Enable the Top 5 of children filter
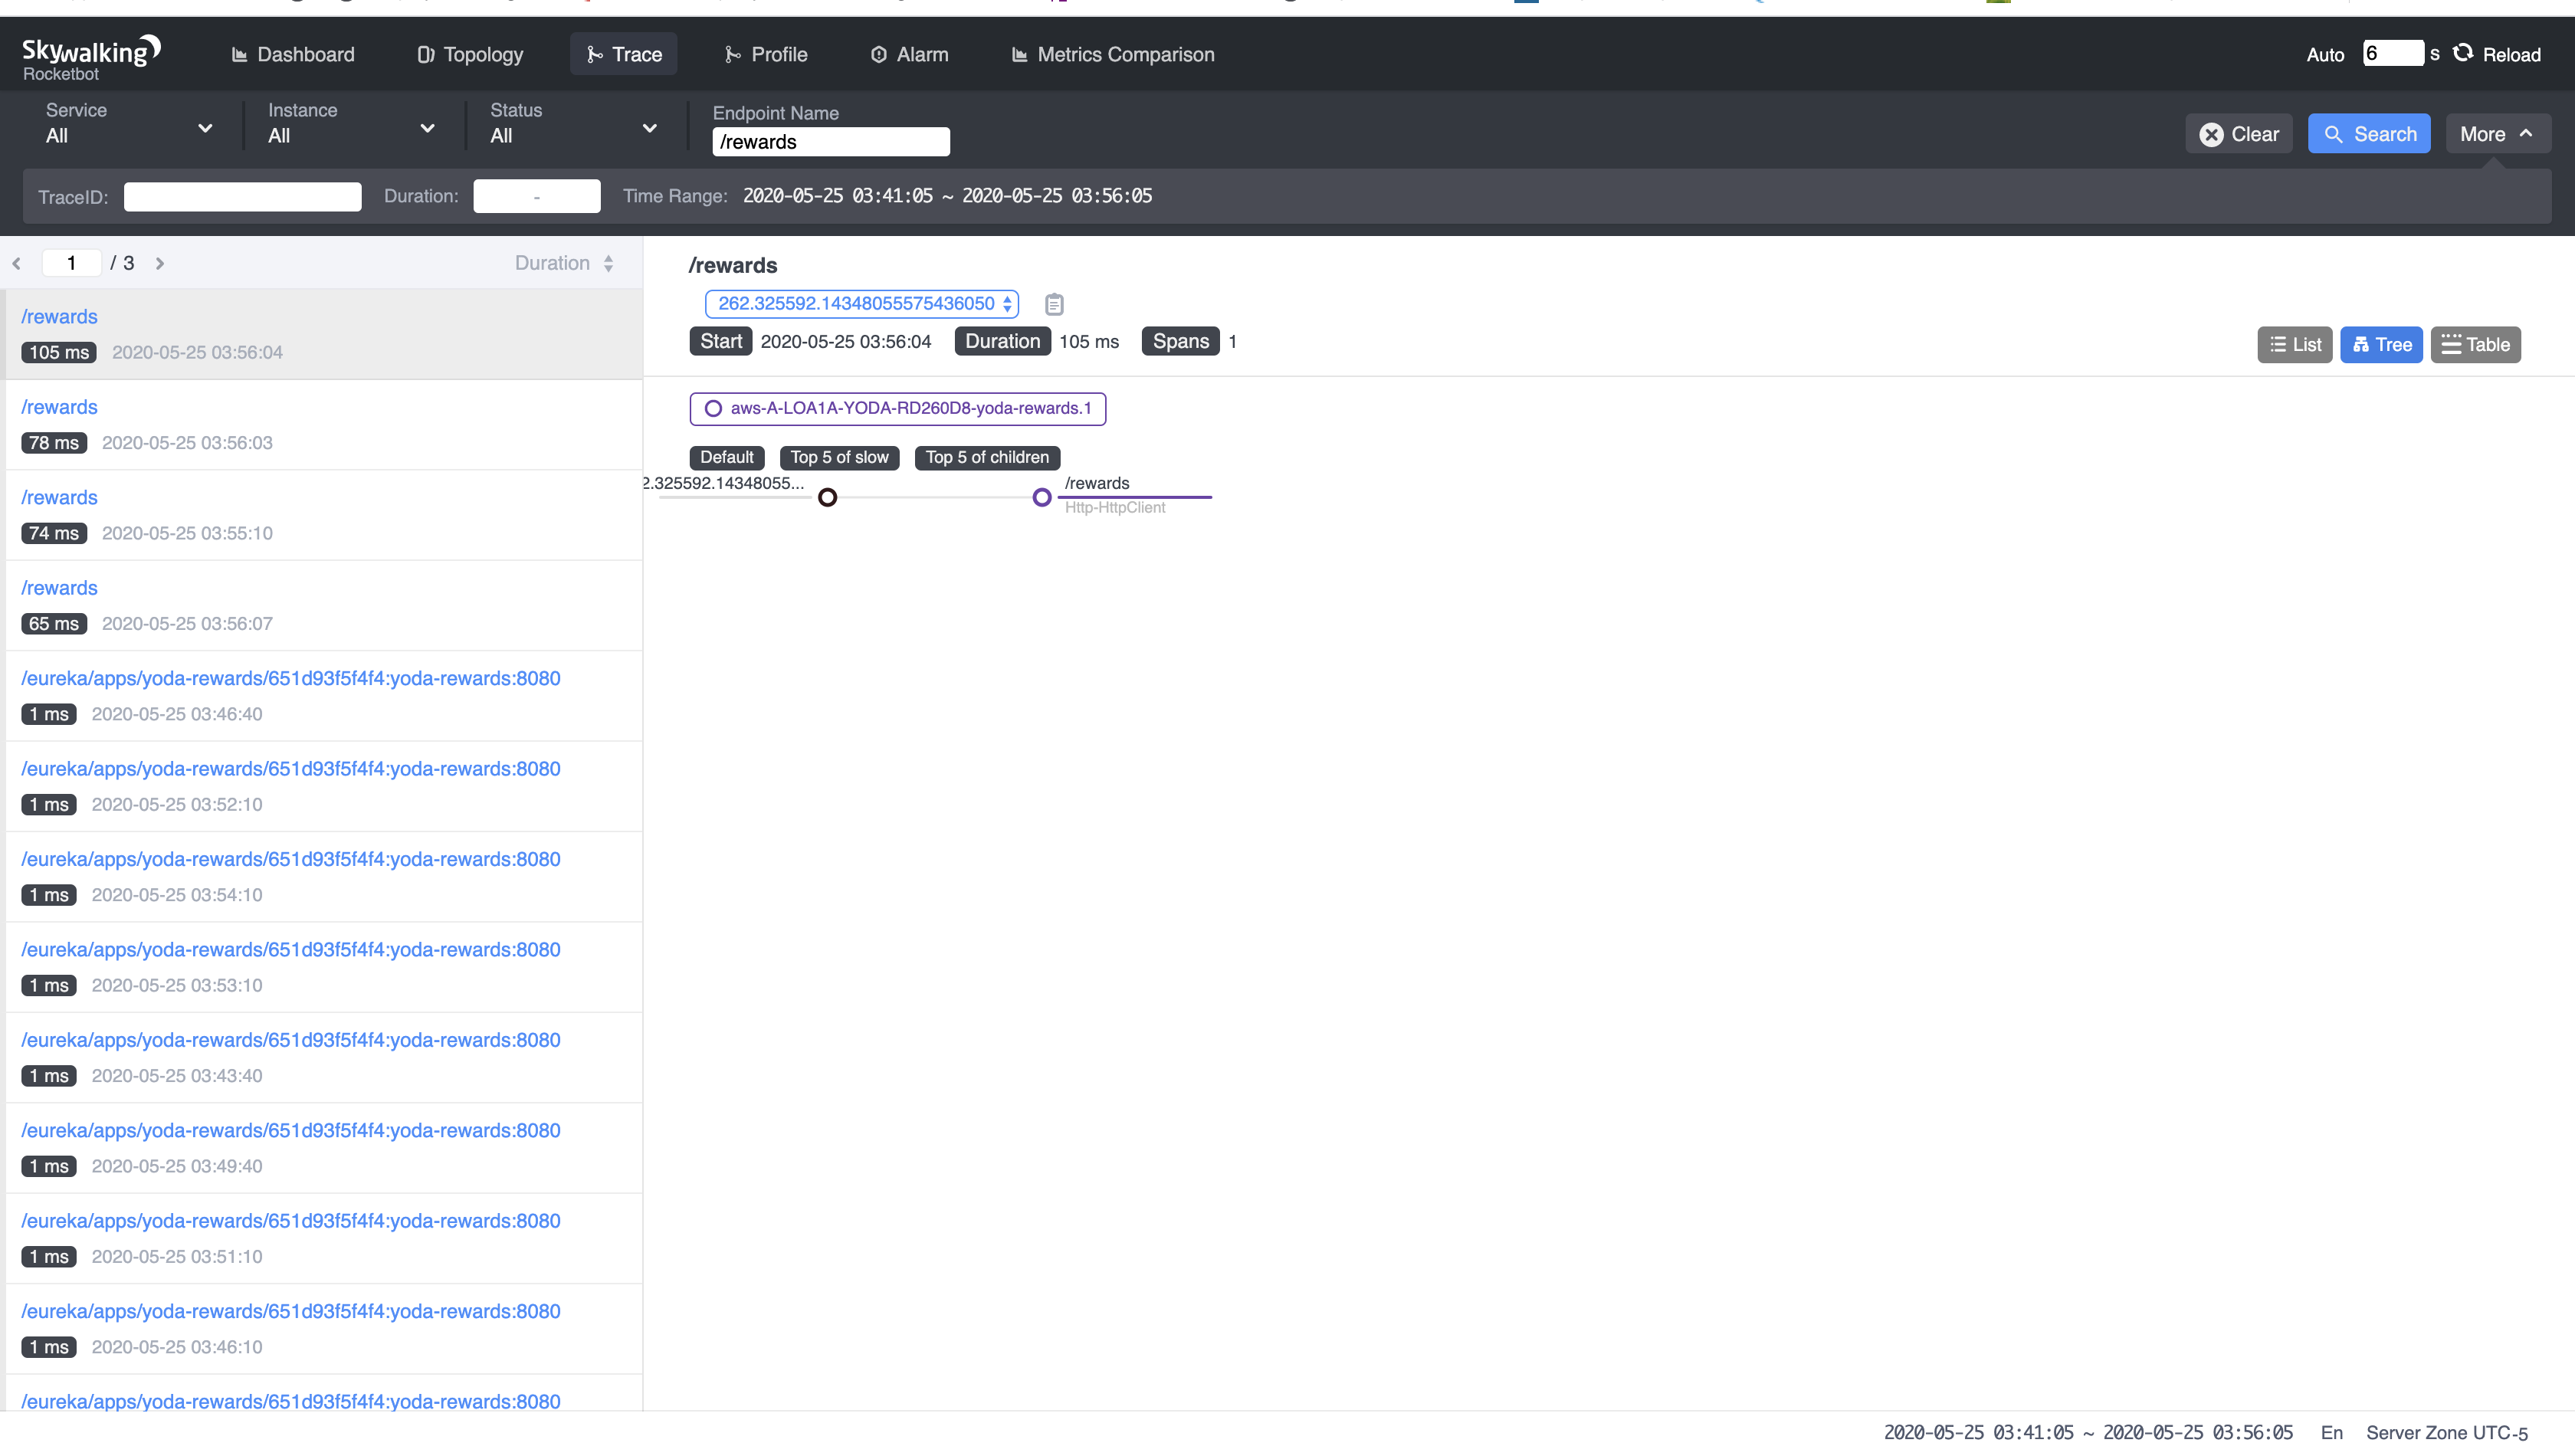Screen dimensions: 2575x1456 [986, 457]
